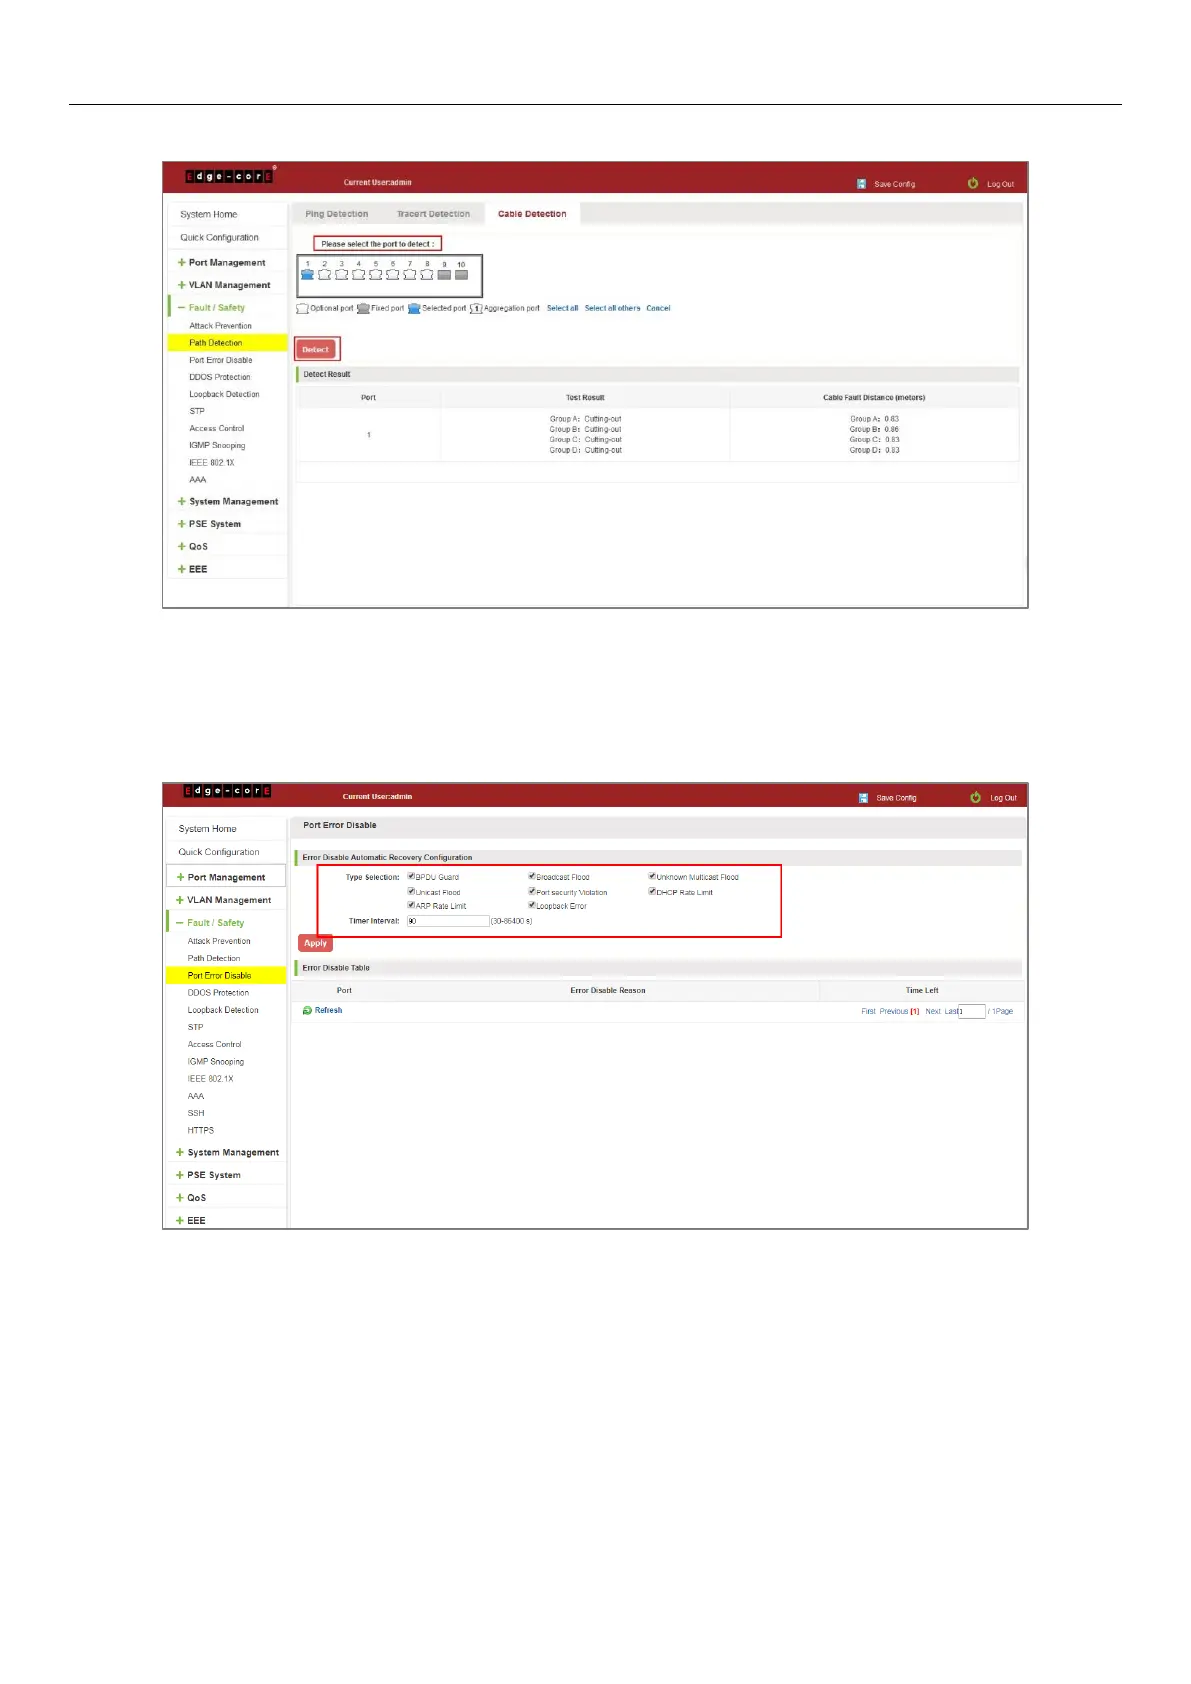Open Attack Prevention on Port Error Disable screen sidebar
1191x1684 pixels.
[219, 942]
